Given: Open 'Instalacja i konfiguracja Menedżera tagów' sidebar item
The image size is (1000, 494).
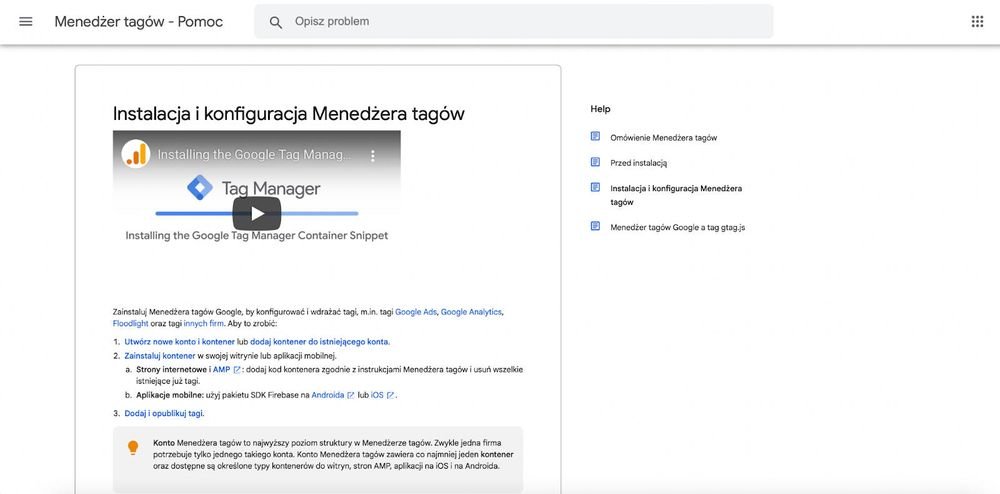Looking at the screenshot, I should tap(676, 195).
